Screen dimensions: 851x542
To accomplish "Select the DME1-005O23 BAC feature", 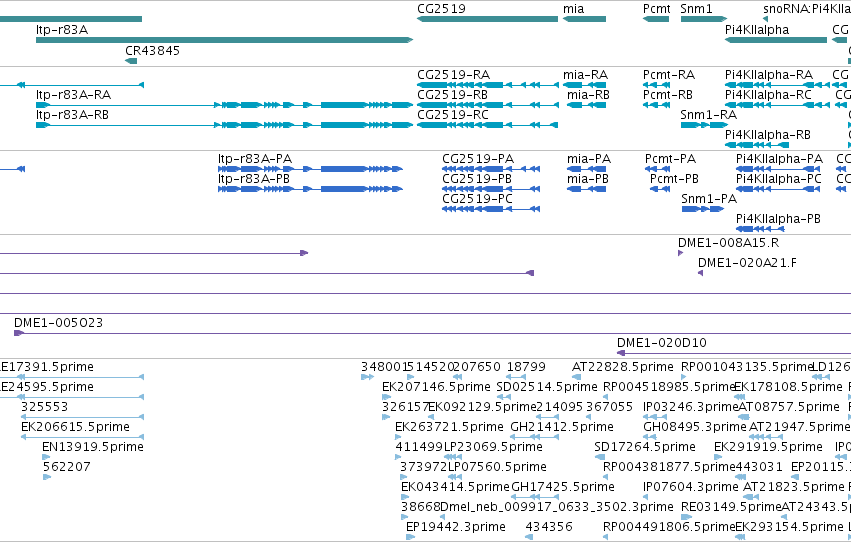I will tap(433, 333).
